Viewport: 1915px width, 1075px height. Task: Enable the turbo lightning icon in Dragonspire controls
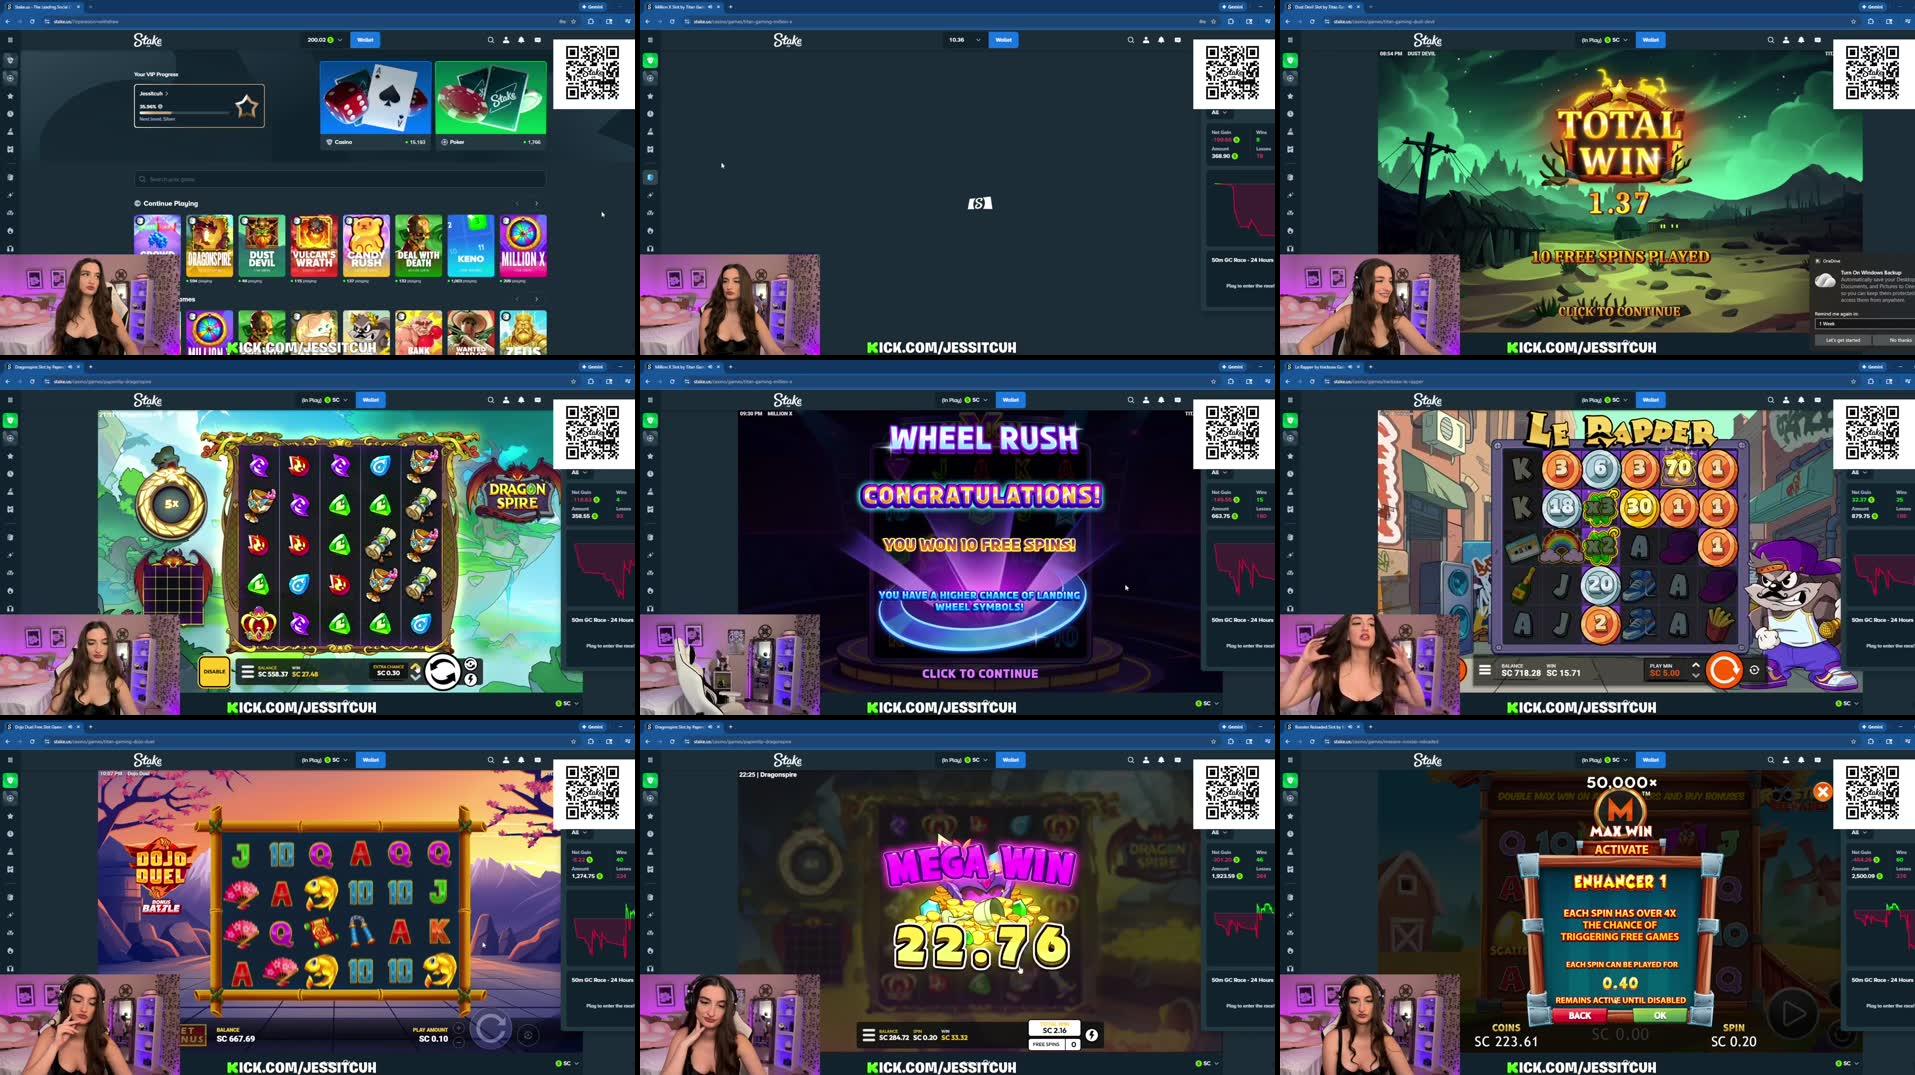470,677
